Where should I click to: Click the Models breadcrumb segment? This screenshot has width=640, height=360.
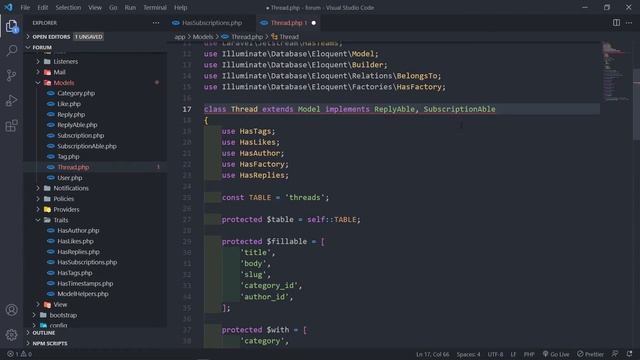click(203, 37)
